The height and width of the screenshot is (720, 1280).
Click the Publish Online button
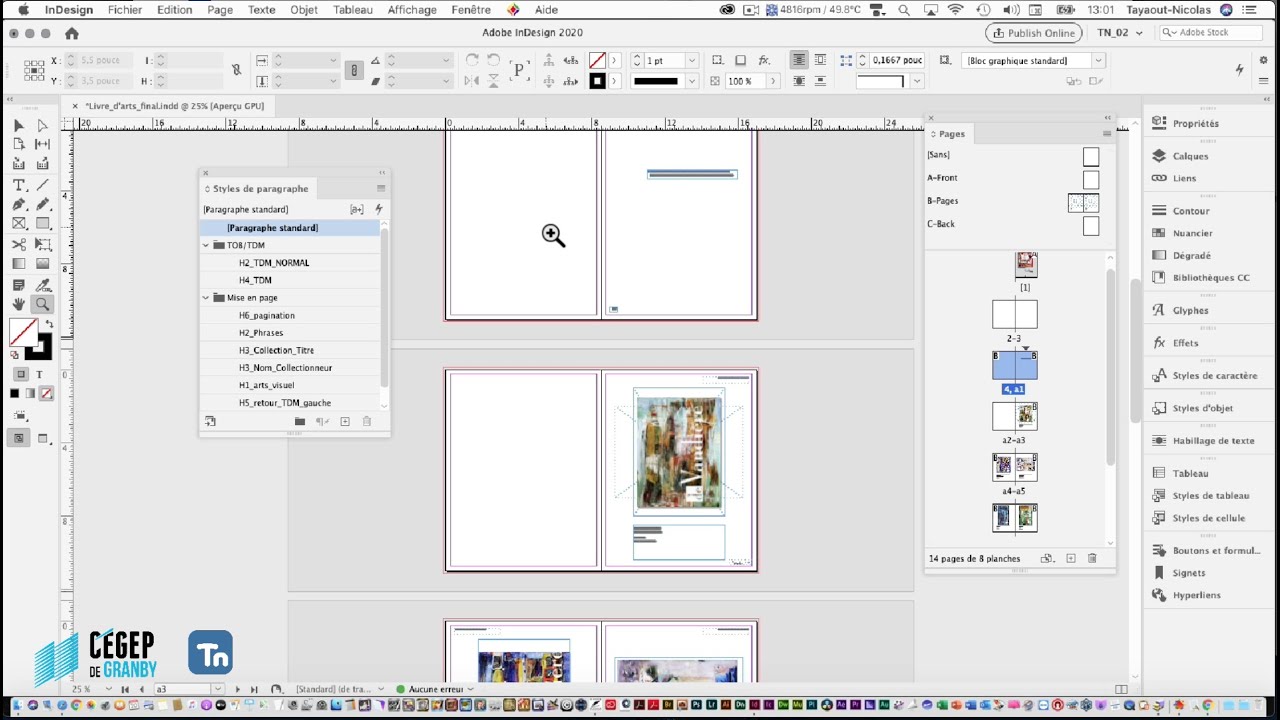[1034, 33]
